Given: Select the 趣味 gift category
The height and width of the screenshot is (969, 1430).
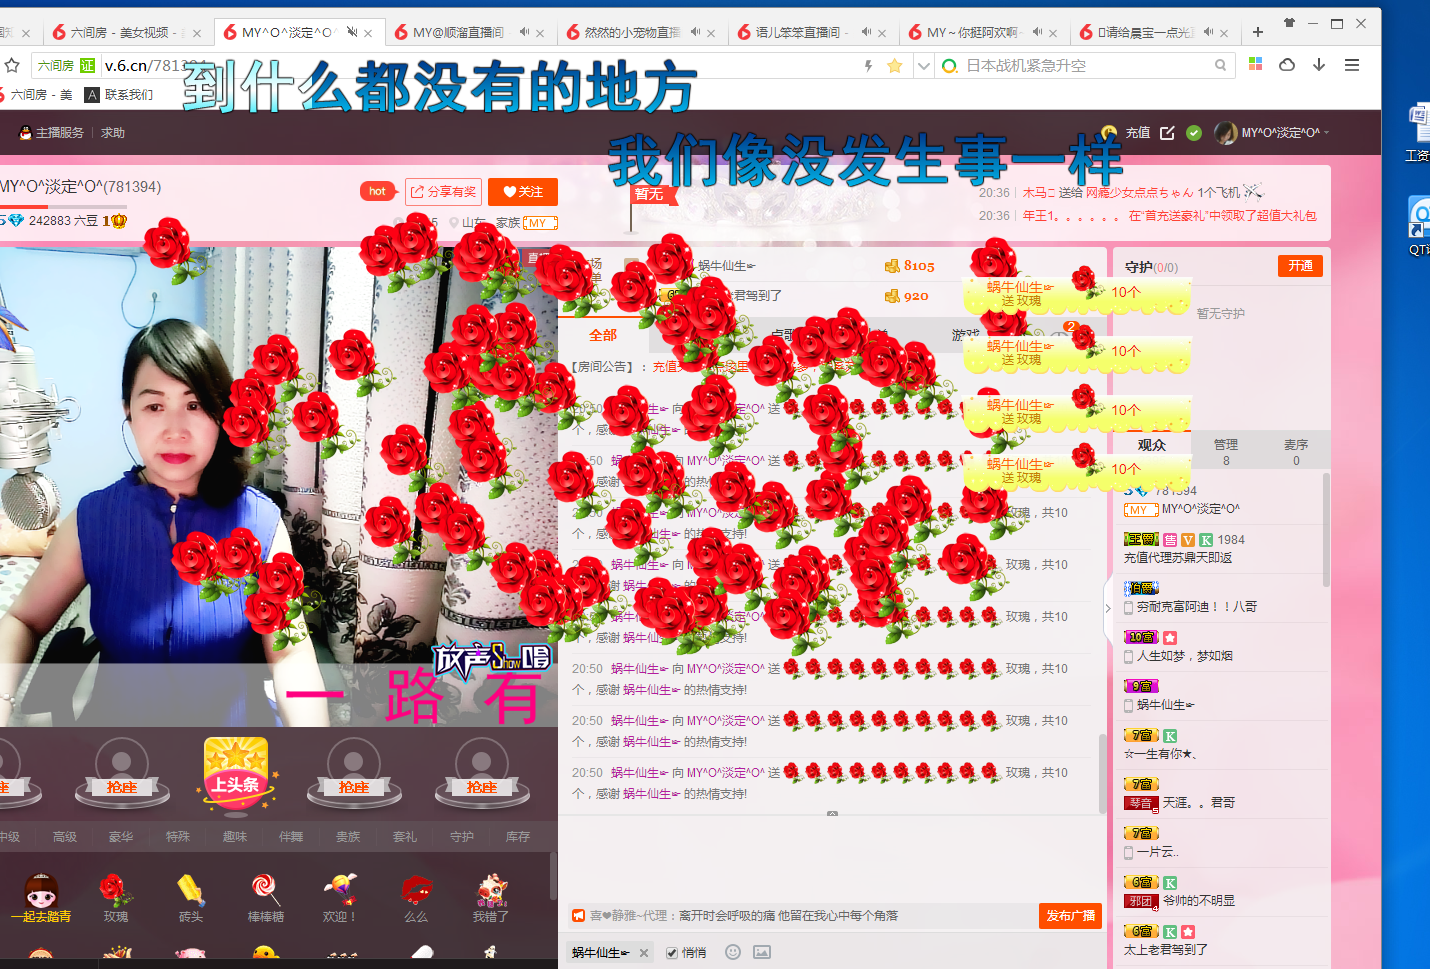Looking at the screenshot, I should tap(235, 837).
